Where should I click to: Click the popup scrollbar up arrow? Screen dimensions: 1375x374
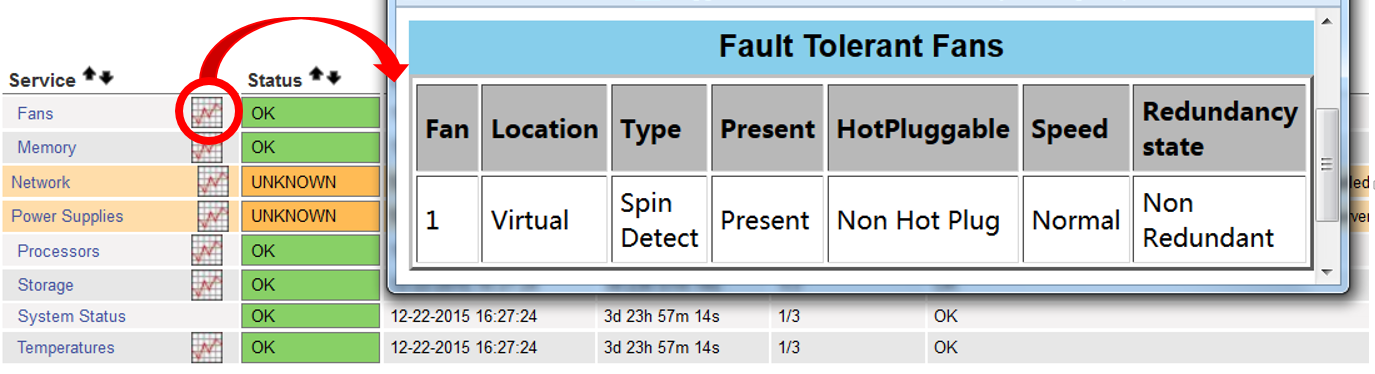click(1327, 20)
